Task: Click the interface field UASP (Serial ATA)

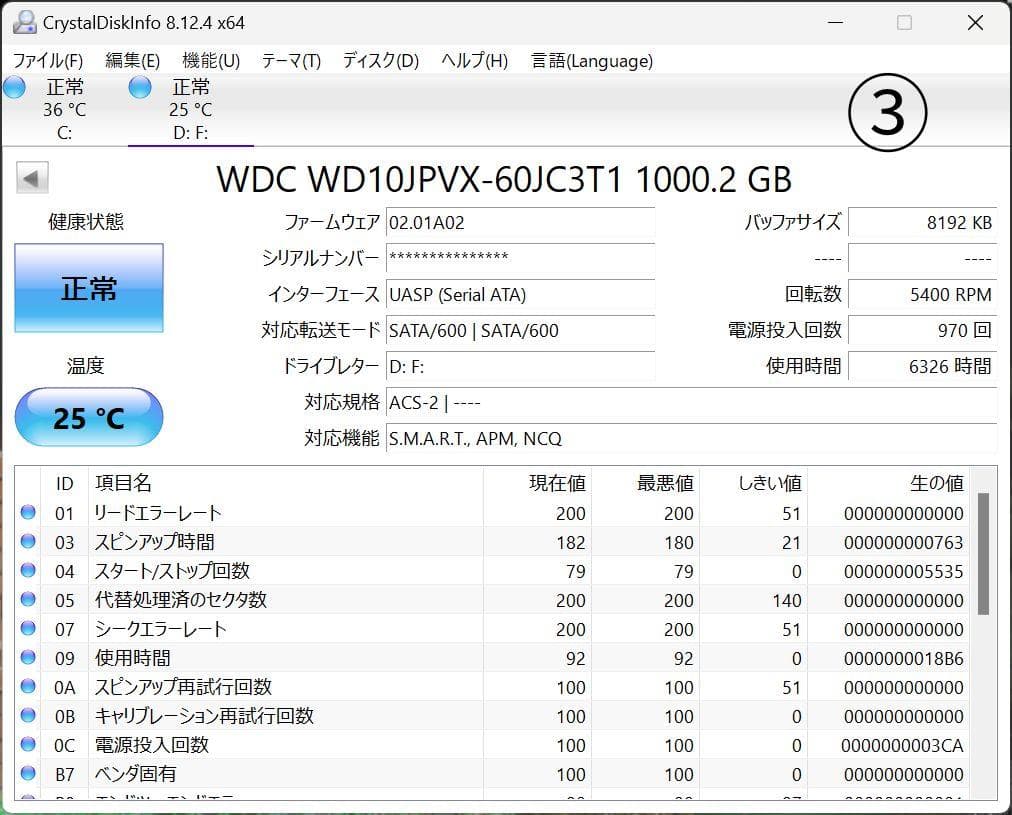Action: click(x=520, y=294)
